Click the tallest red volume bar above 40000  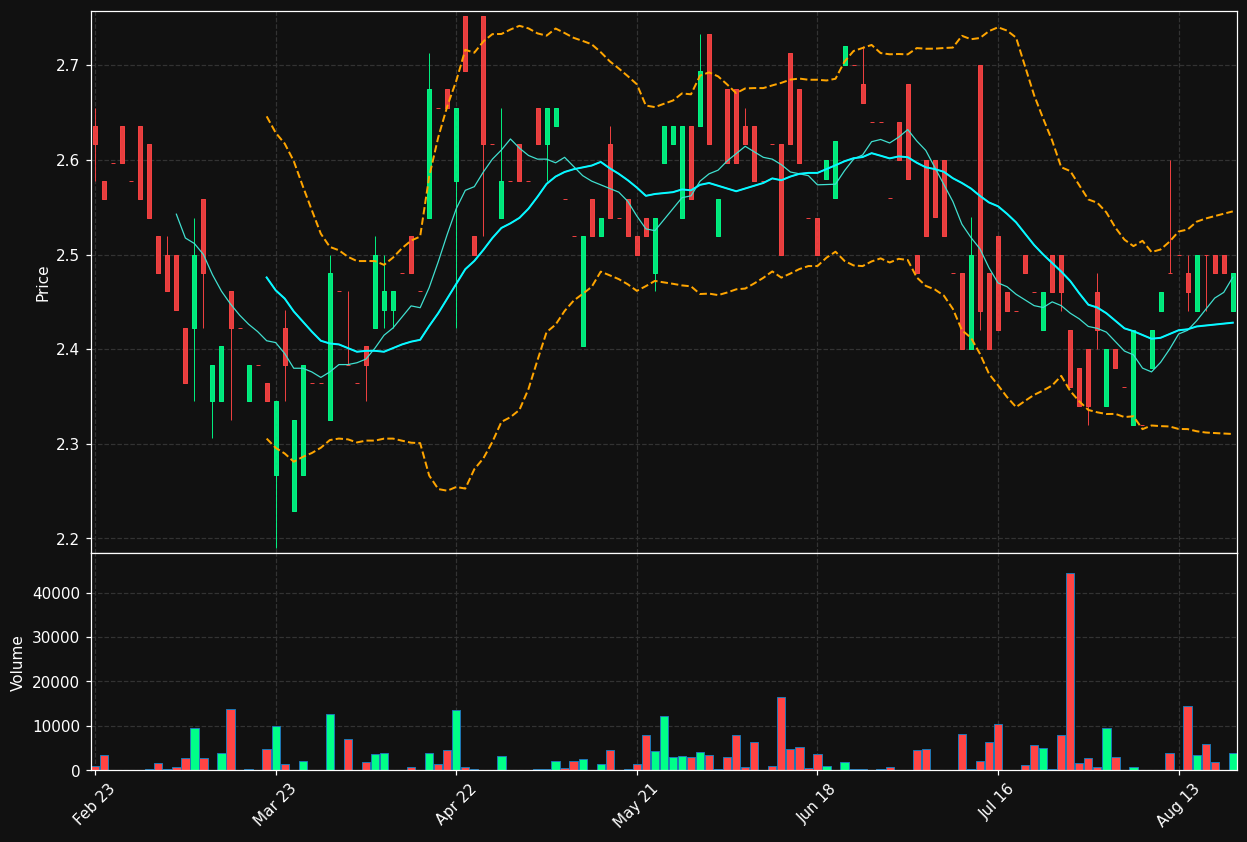click(1070, 672)
